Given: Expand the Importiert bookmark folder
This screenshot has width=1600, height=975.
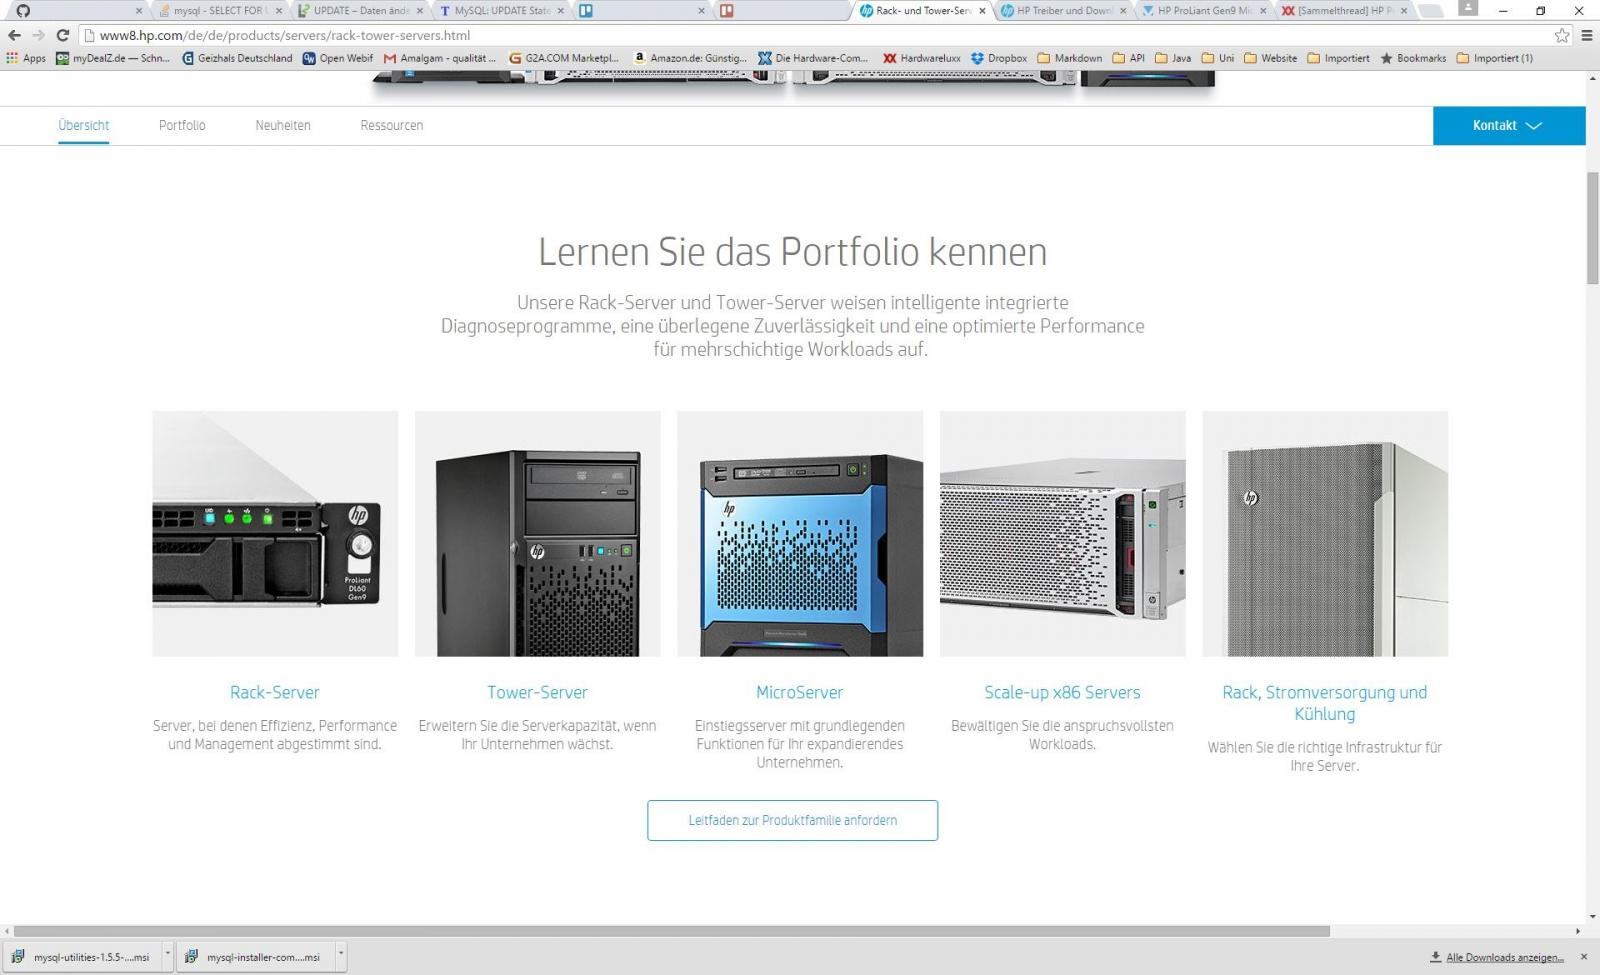Looking at the screenshot, I should 1338,58.
